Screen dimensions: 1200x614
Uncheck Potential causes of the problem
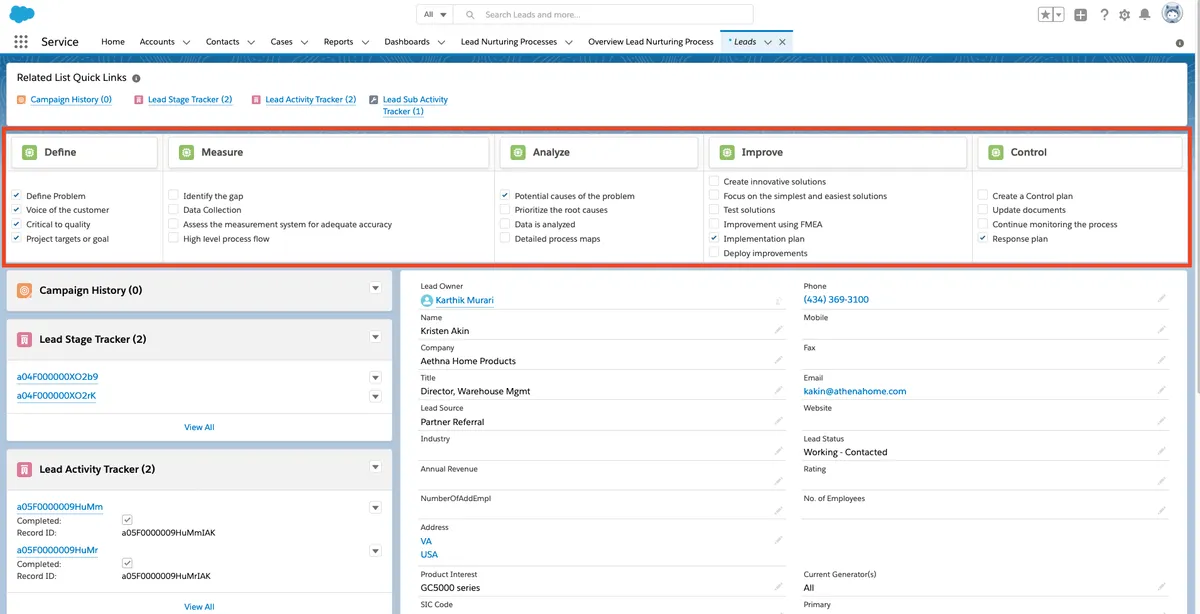click(x=506, y=196)
